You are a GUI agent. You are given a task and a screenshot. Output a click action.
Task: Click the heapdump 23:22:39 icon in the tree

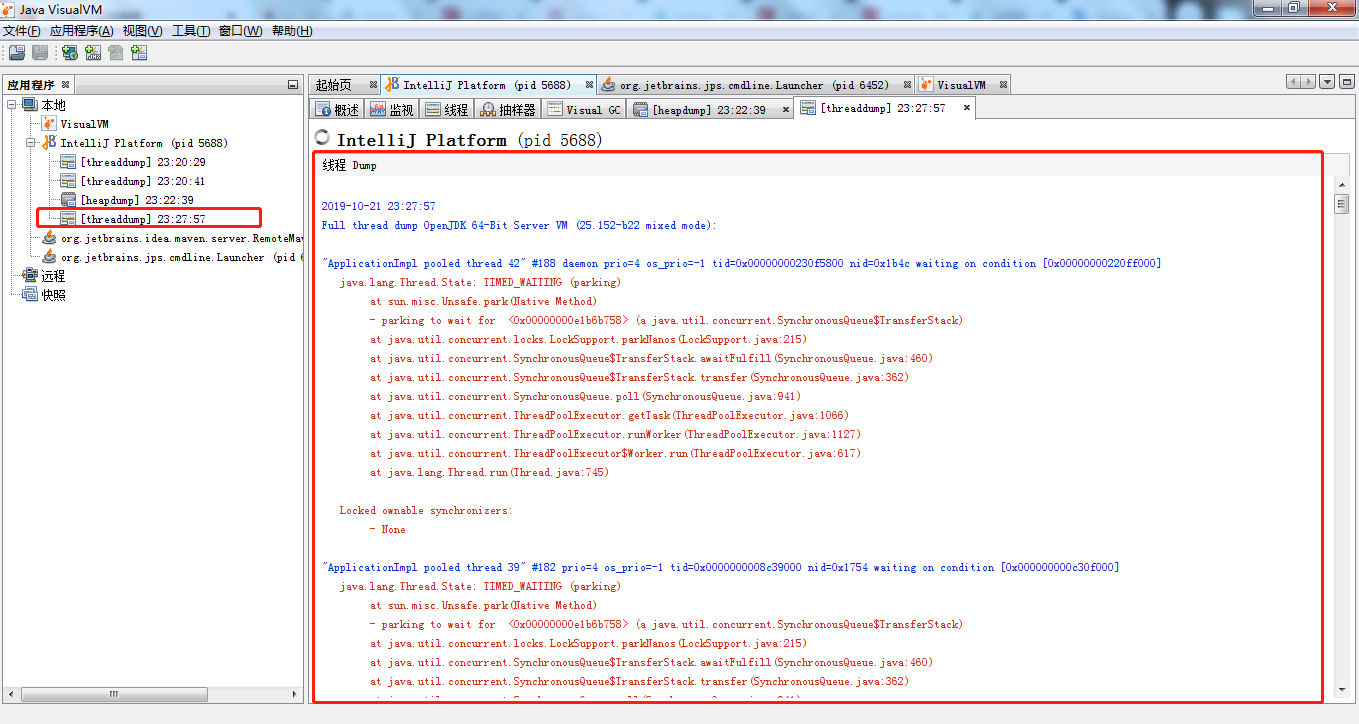[x=68, y=200]
